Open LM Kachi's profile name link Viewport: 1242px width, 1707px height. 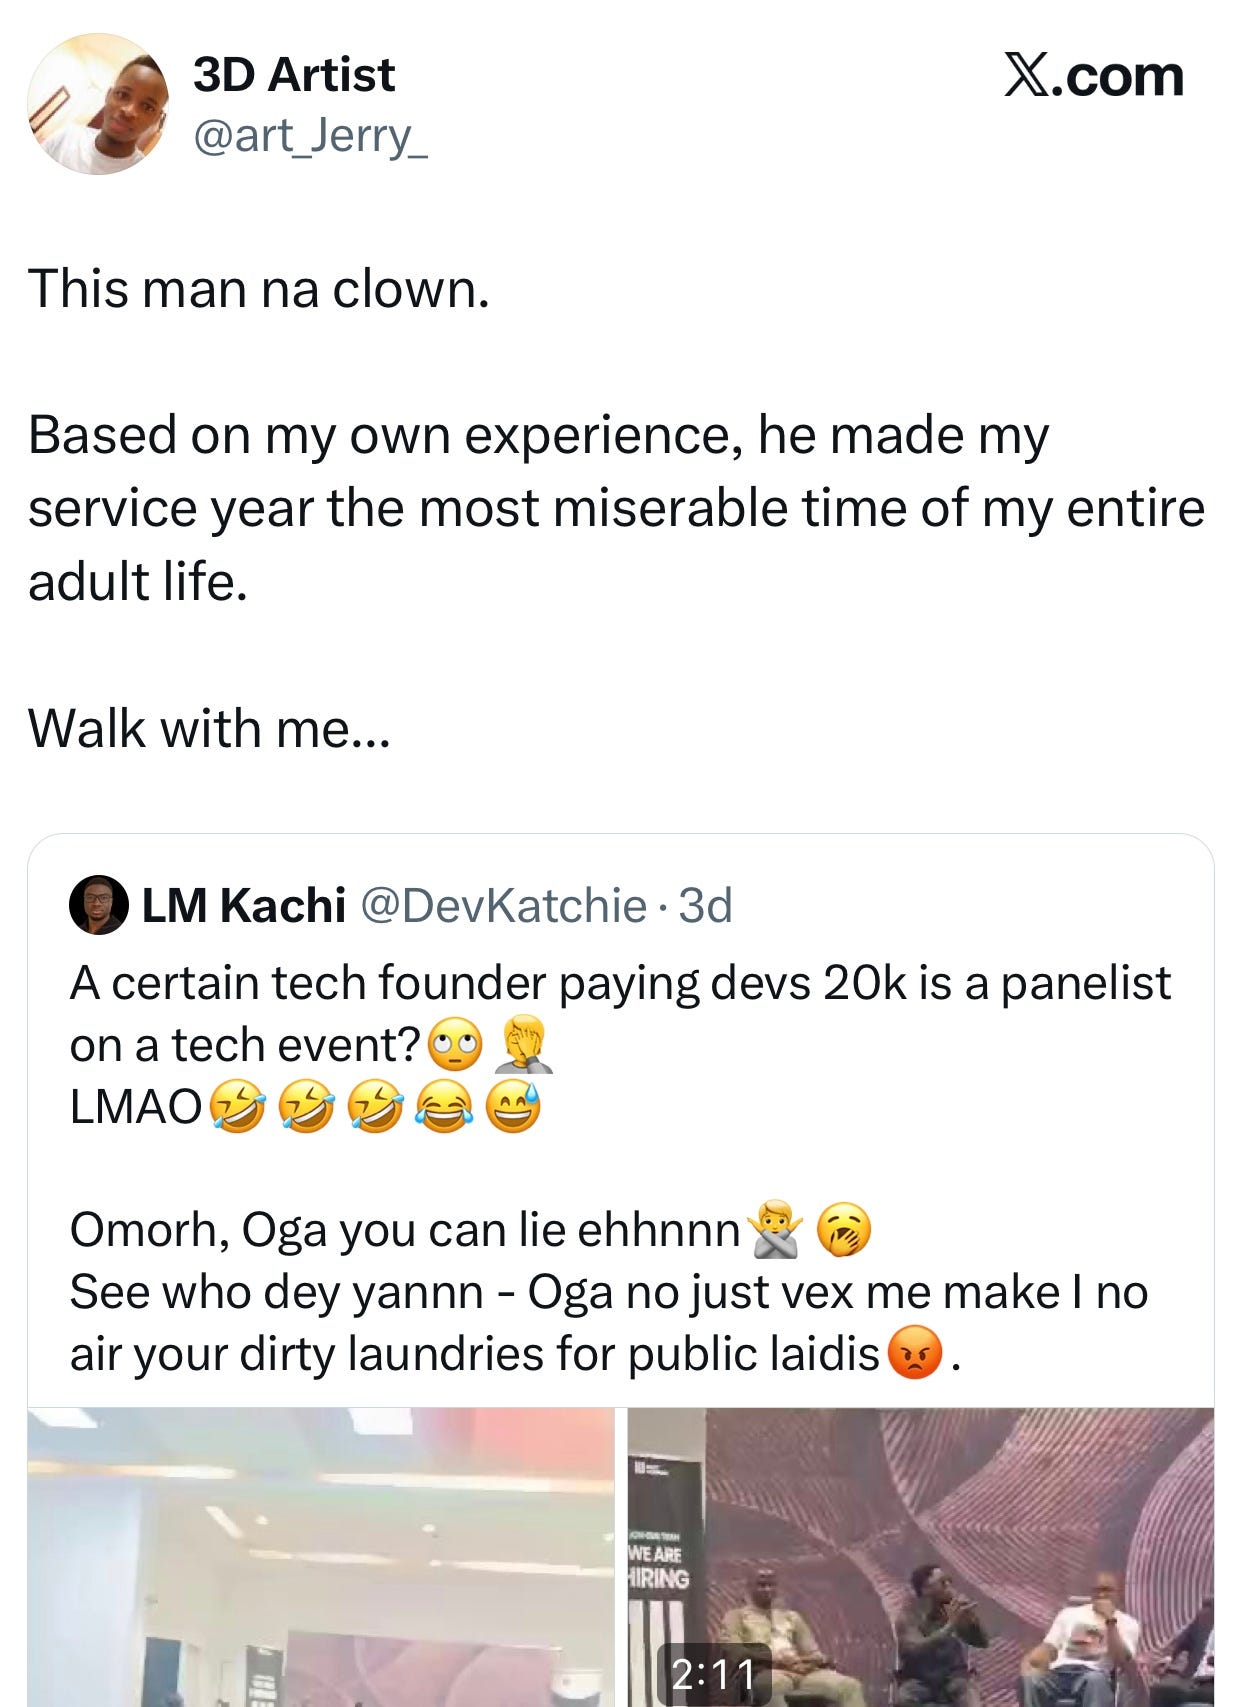pos(244,905)
